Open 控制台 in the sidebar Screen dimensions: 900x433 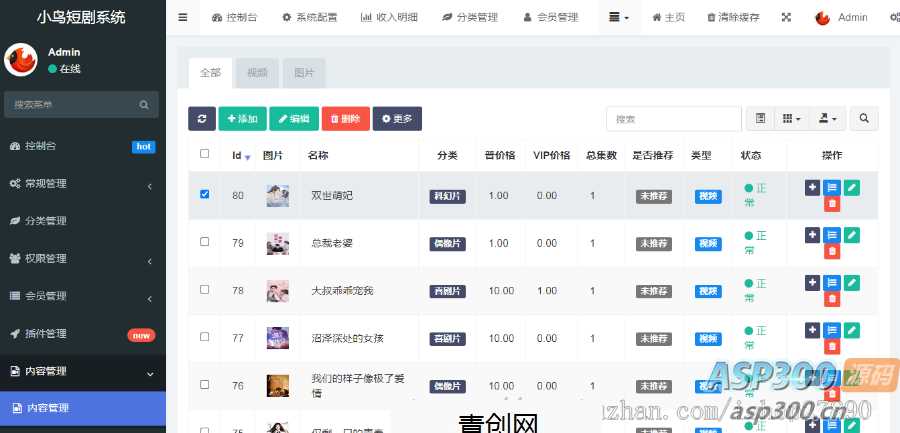(83, 146)
